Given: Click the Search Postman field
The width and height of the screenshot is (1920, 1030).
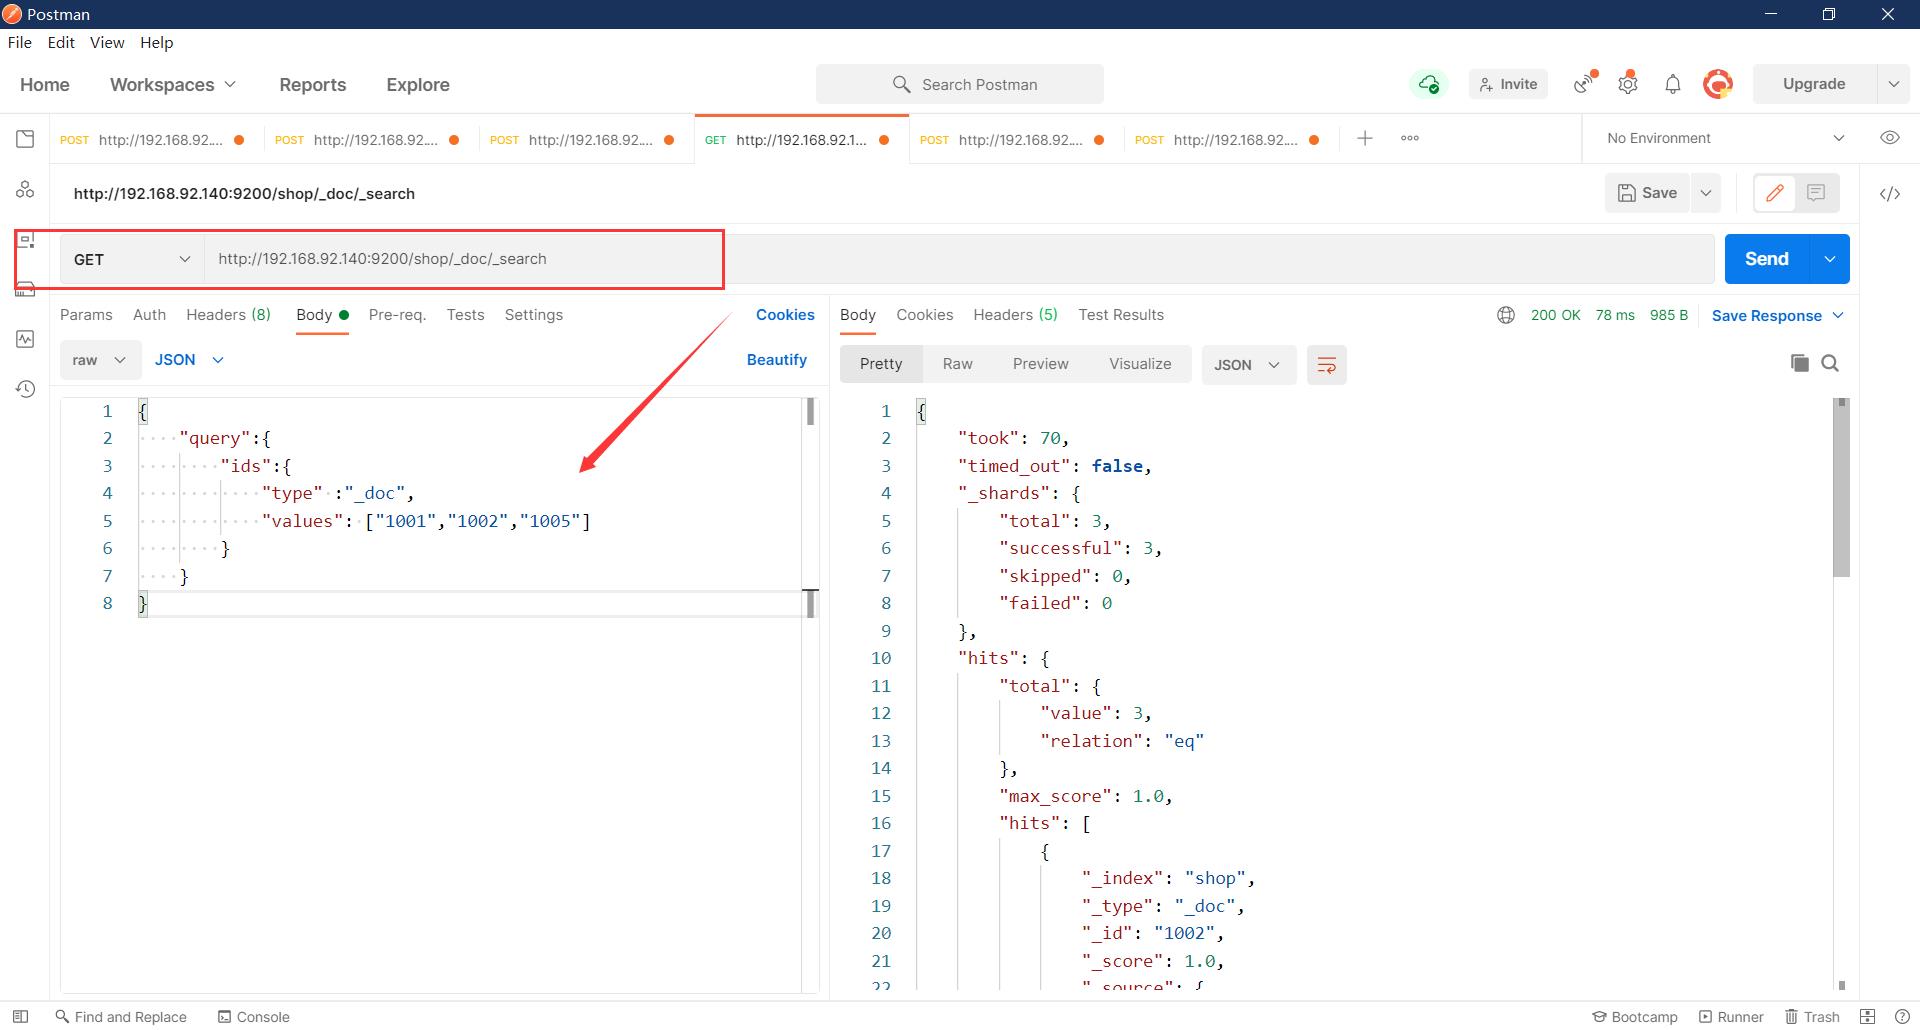Looking at the screenshot, I should point(960,84).
